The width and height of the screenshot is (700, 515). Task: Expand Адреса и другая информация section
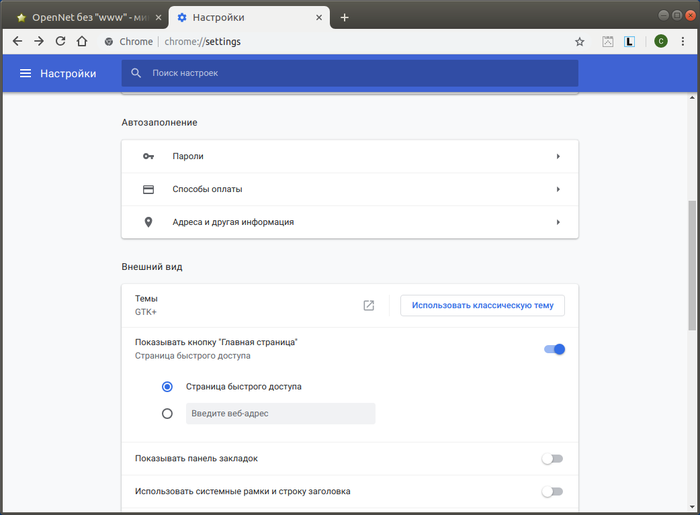(x=350, y=222)
